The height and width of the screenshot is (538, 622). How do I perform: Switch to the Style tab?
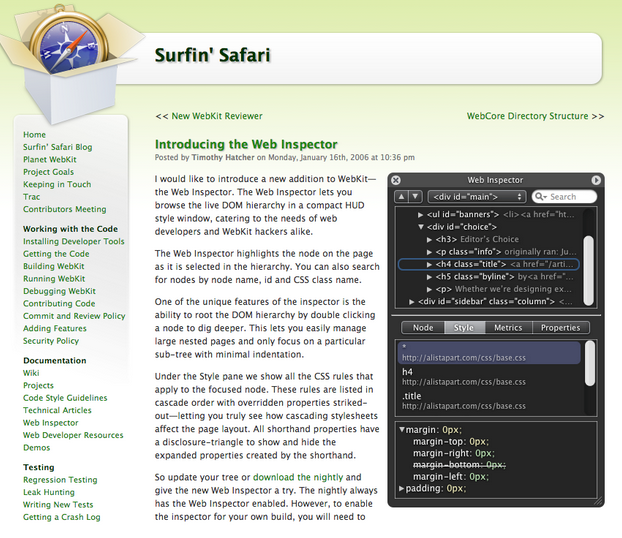tap(464, 328)
